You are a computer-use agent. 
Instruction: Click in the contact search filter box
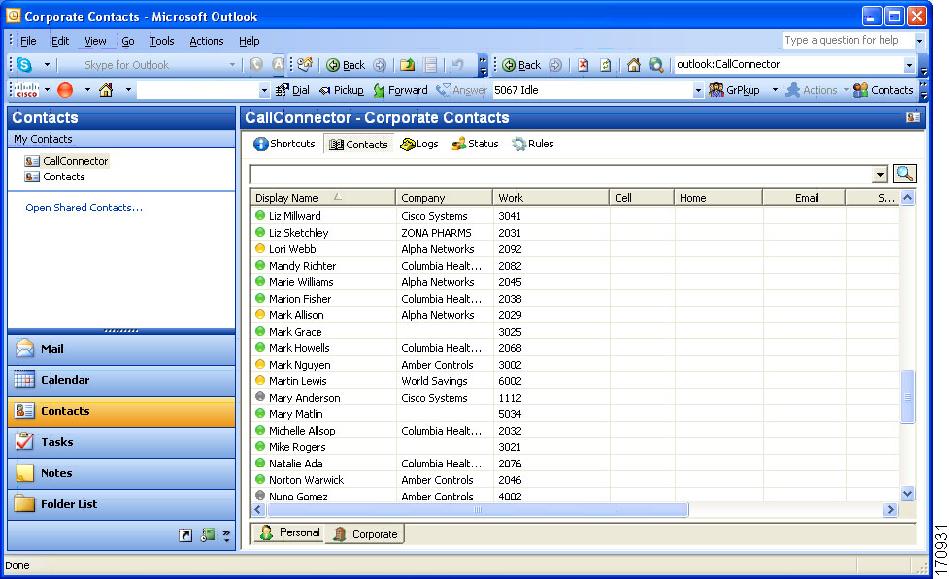click(562, 174)
